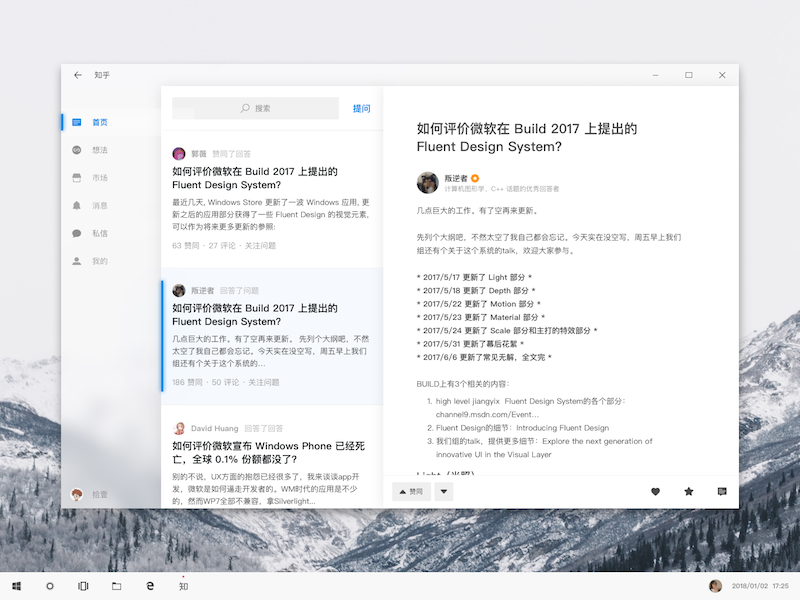Click the answer's main question heading
800x600 pixels.
tap(527, 137)
